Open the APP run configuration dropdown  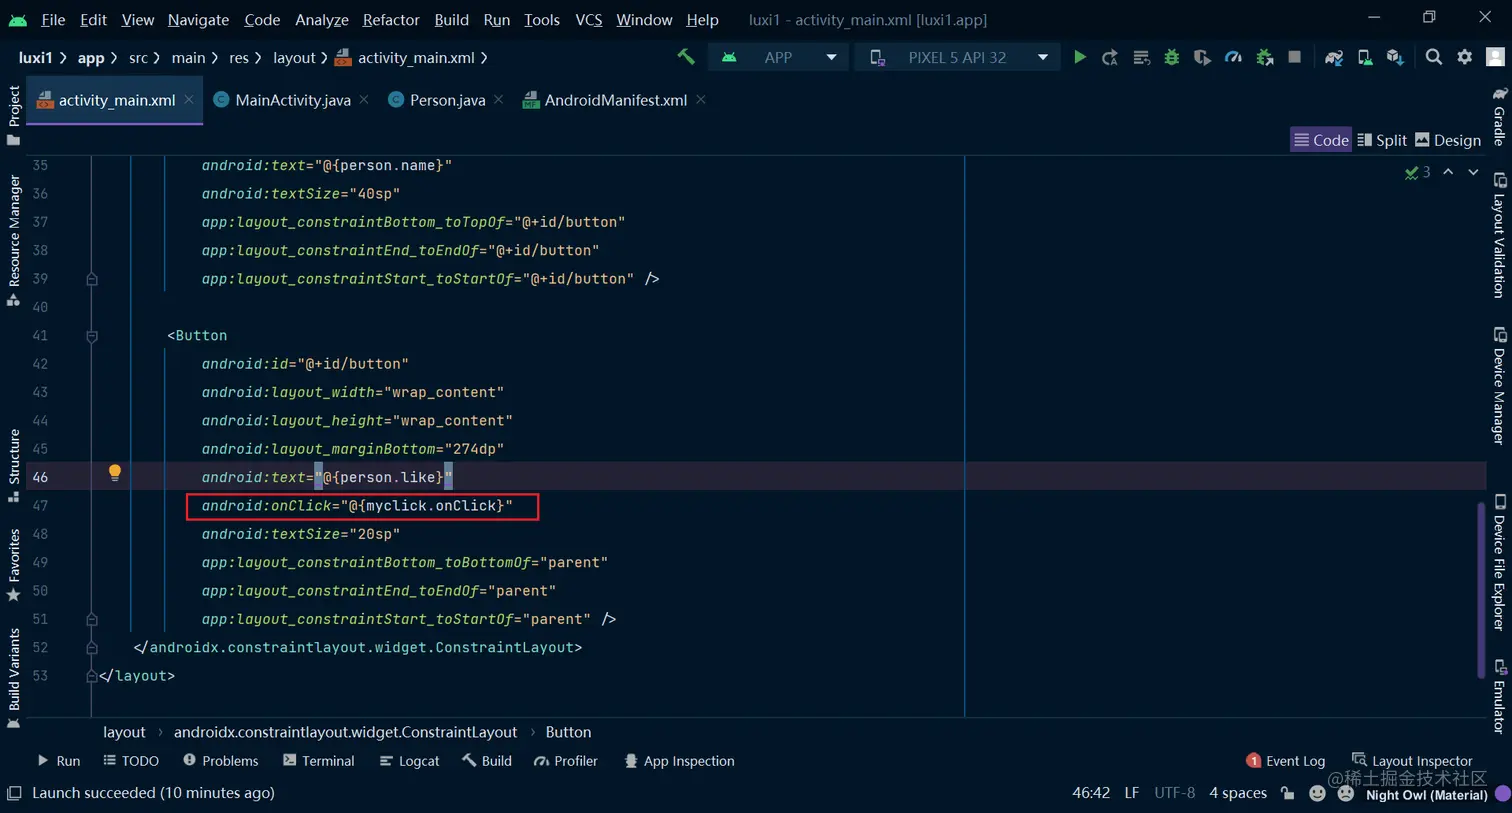[778, 58]
